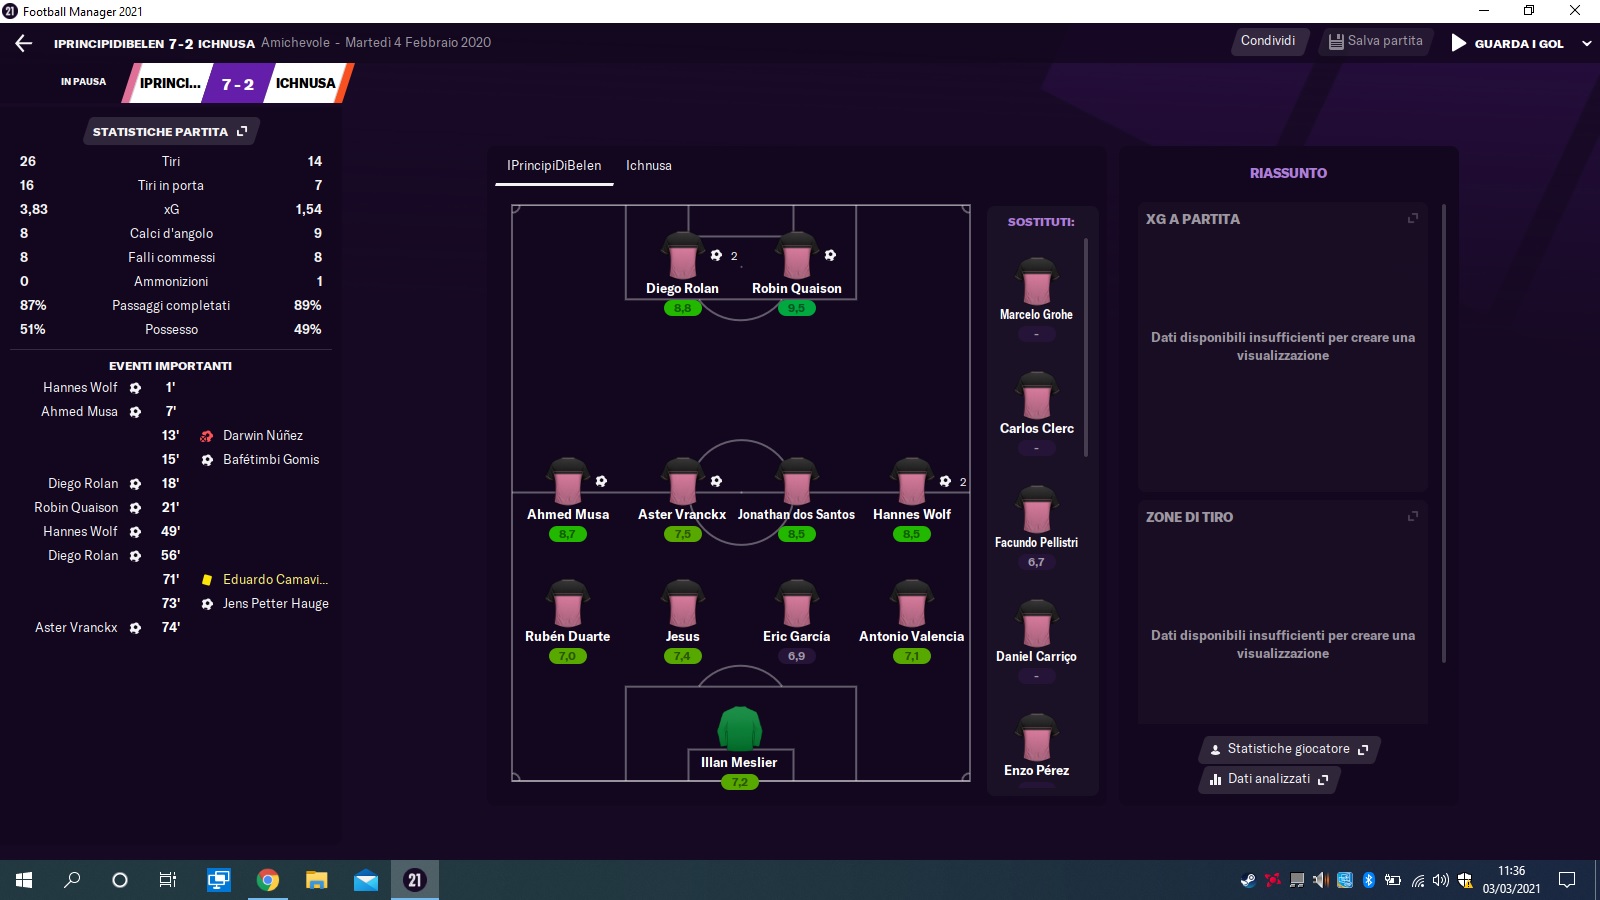Open the Windows Start menu
This screenshot has width=1600, height=900.
[x=24, y=880]
